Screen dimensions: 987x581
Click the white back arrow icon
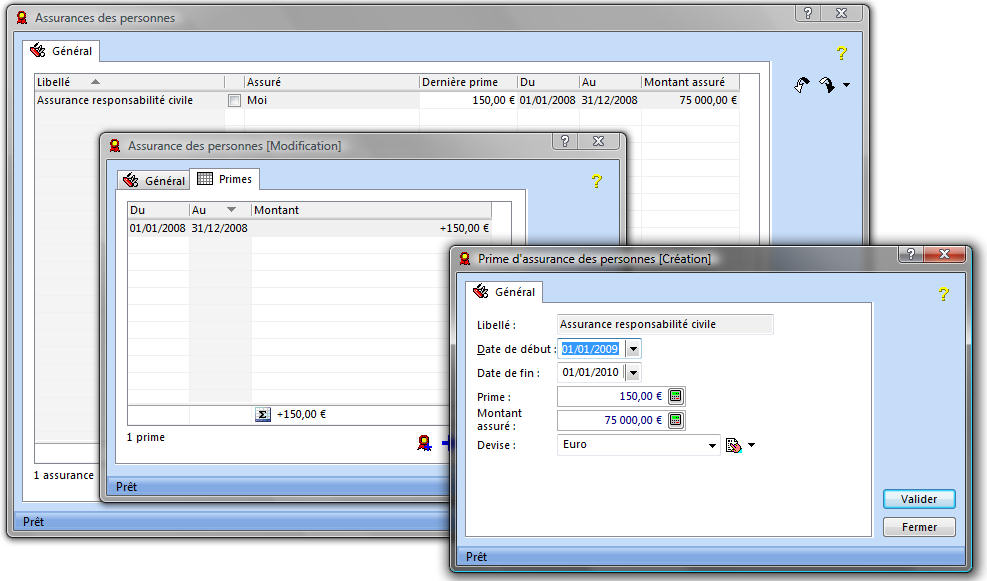(802, 85)
